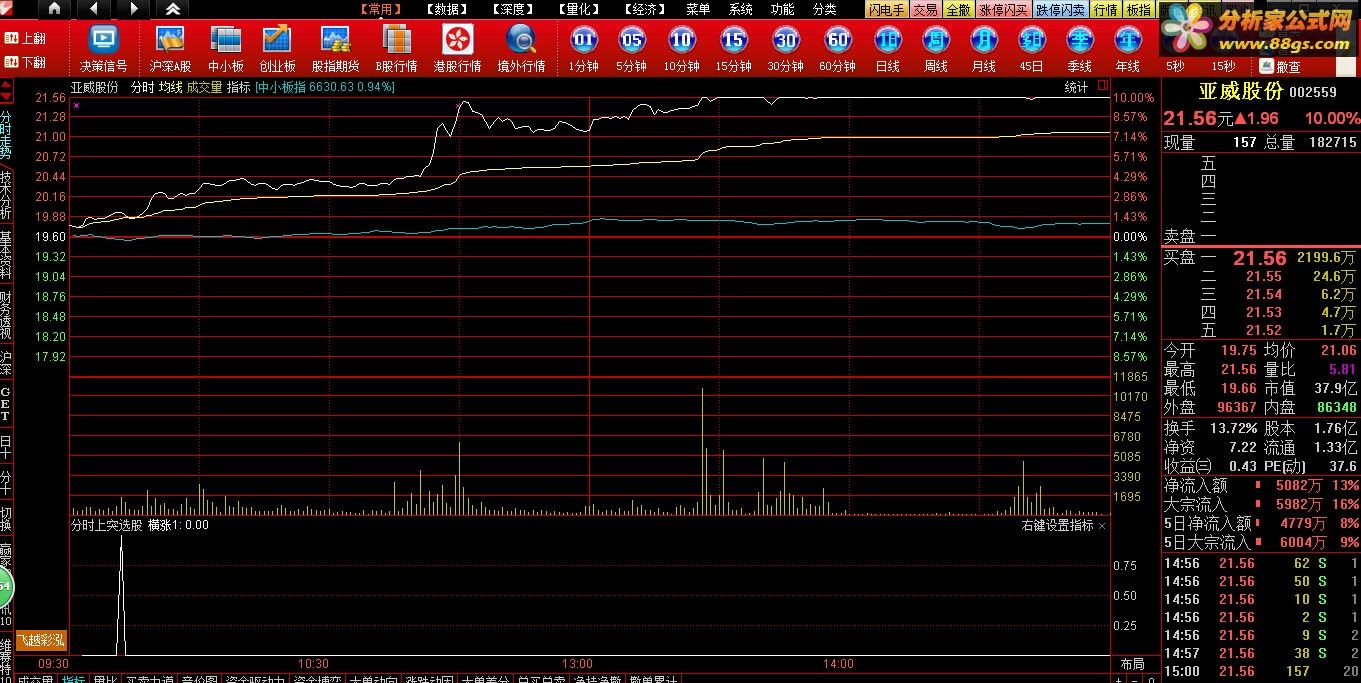Switch to the 60分钟 chart period
The width and height of the screenshot is (1361, 683).
837,48
